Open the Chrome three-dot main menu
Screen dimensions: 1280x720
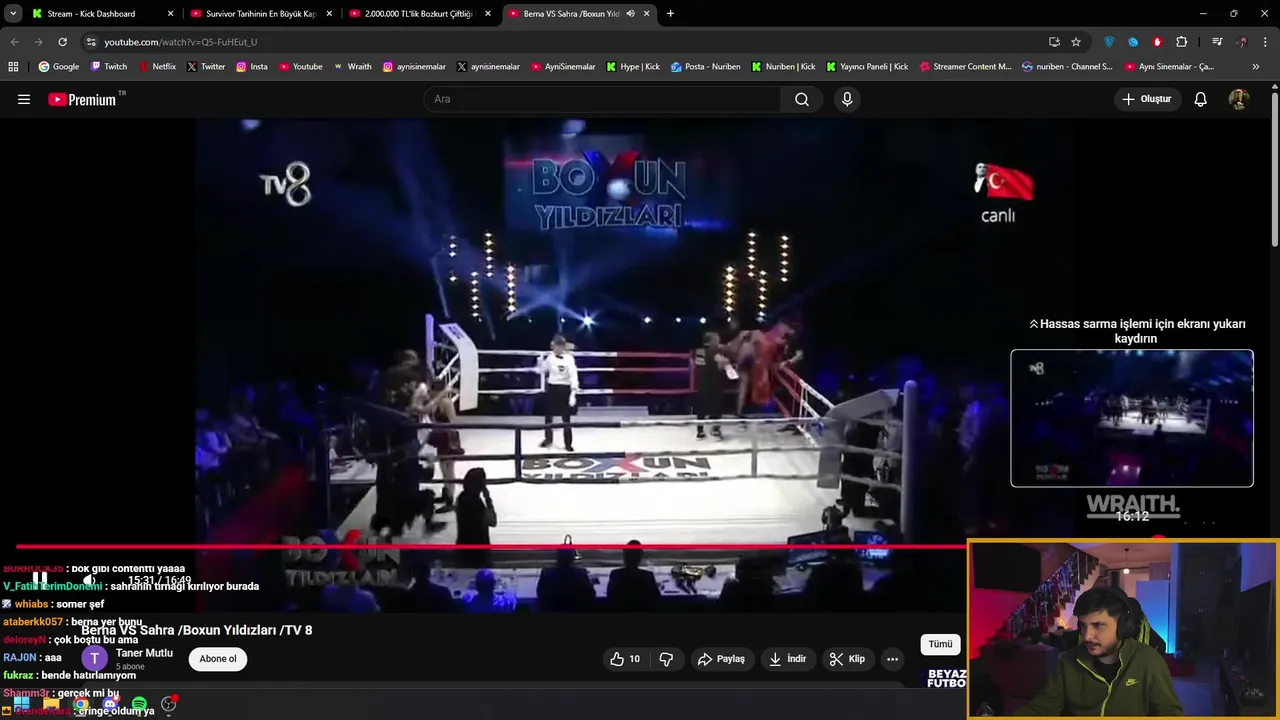(1266, 42)
